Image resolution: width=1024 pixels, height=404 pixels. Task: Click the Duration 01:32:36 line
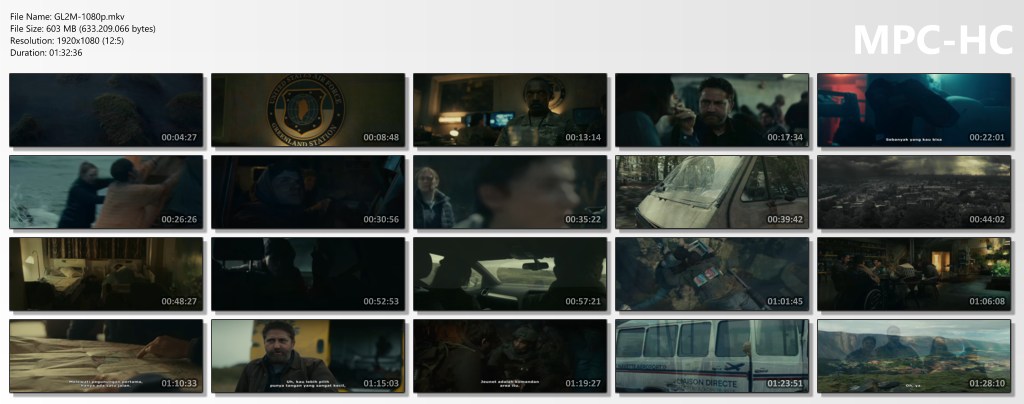click(x=46, y=53)
